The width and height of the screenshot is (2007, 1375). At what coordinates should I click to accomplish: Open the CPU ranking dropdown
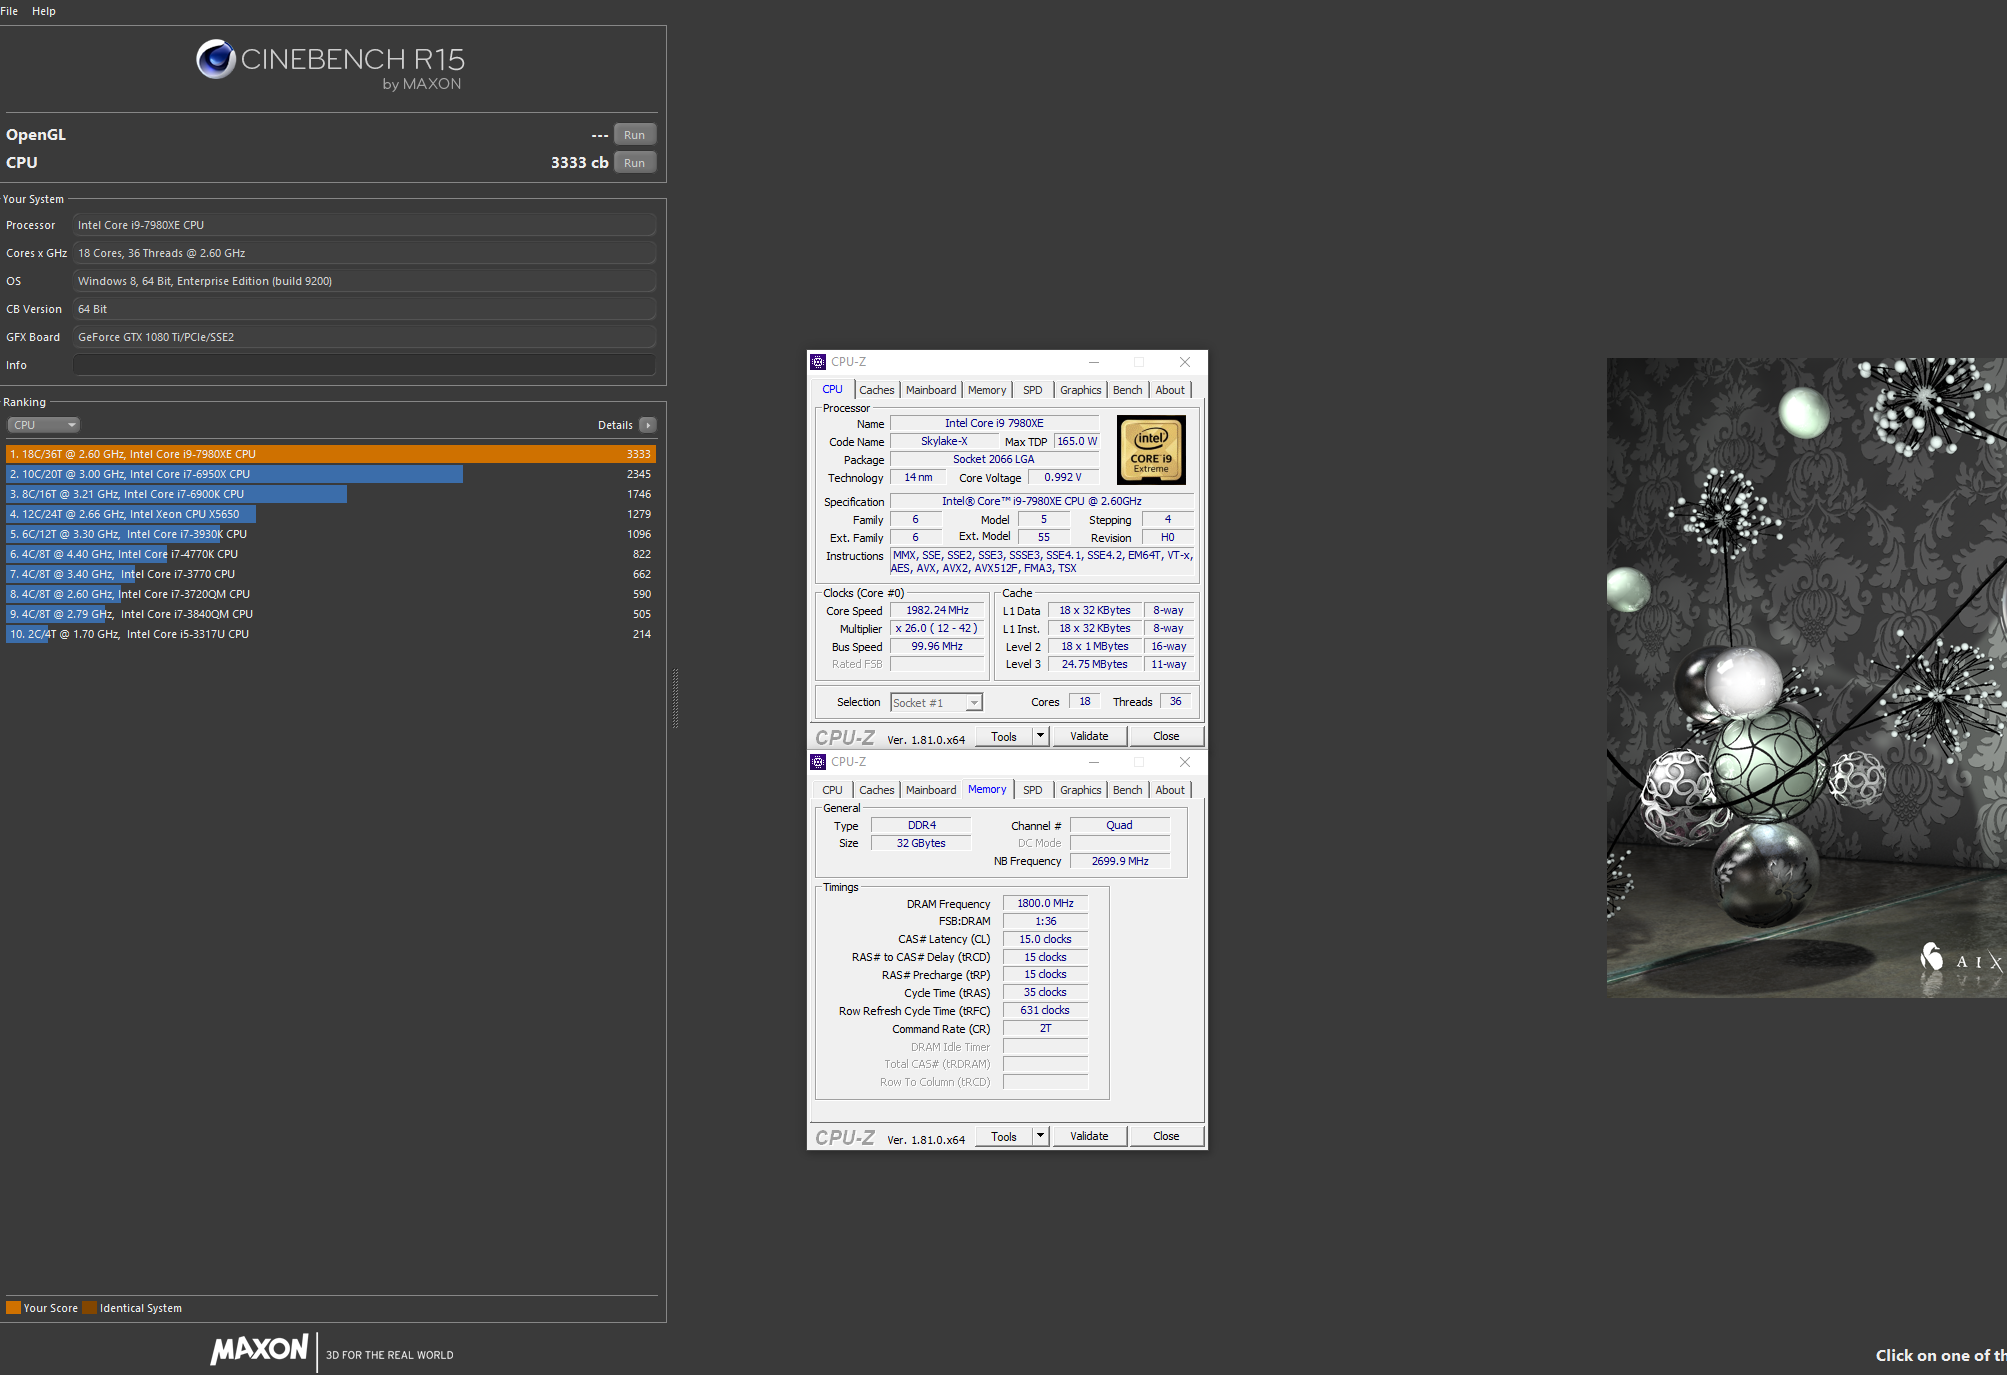point(44,425)
